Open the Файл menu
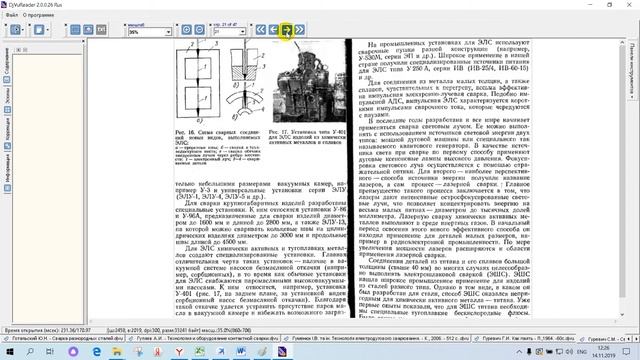Viewport: 640px width, 360px height. (x=11, y=15)
